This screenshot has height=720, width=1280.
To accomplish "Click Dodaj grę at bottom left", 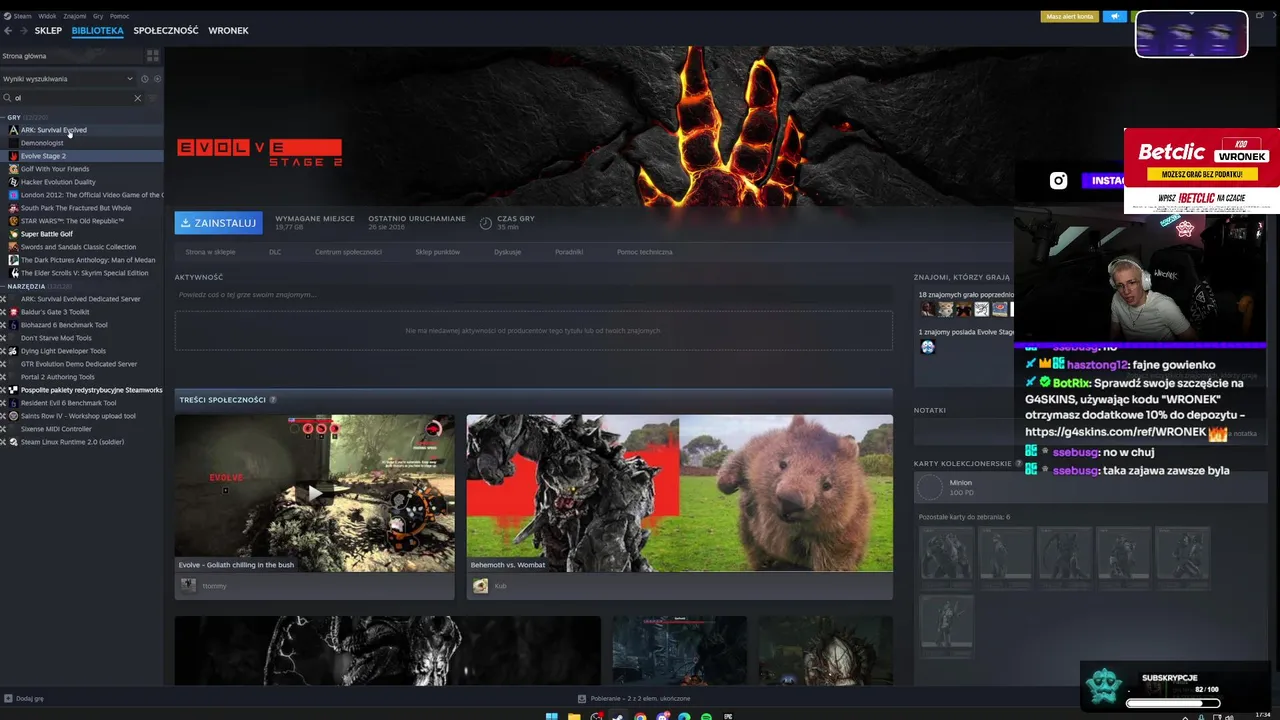I will click(24, 699).
